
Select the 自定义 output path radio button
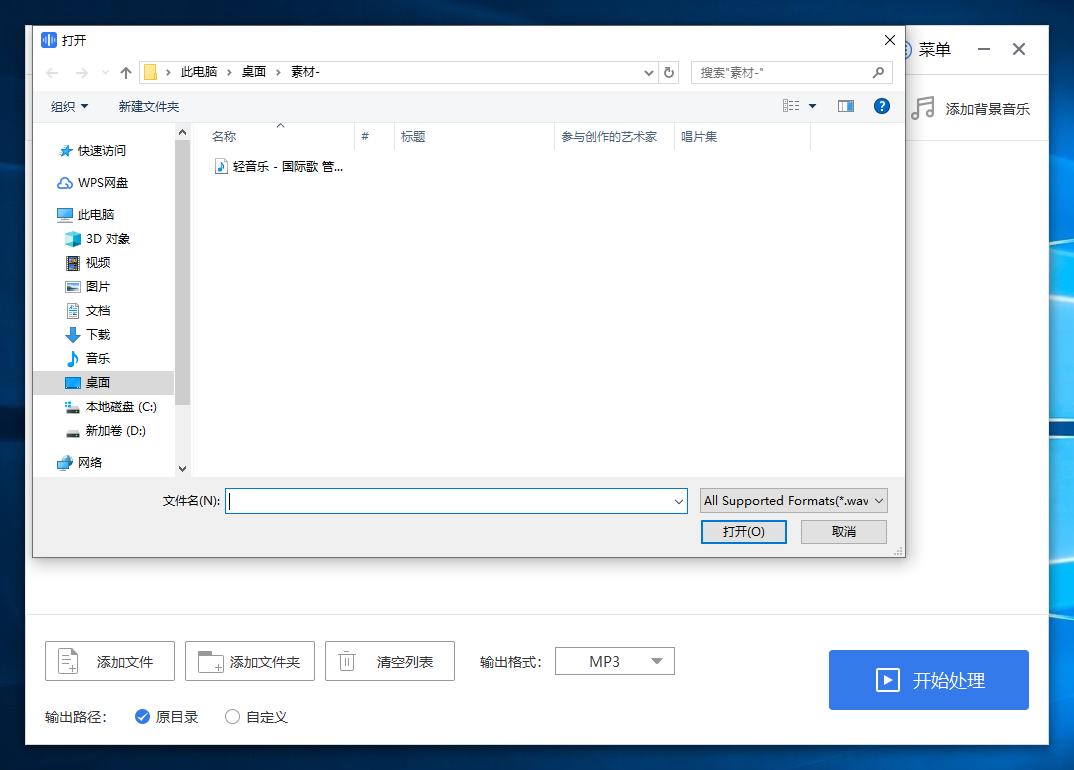(x=231, y=717)
